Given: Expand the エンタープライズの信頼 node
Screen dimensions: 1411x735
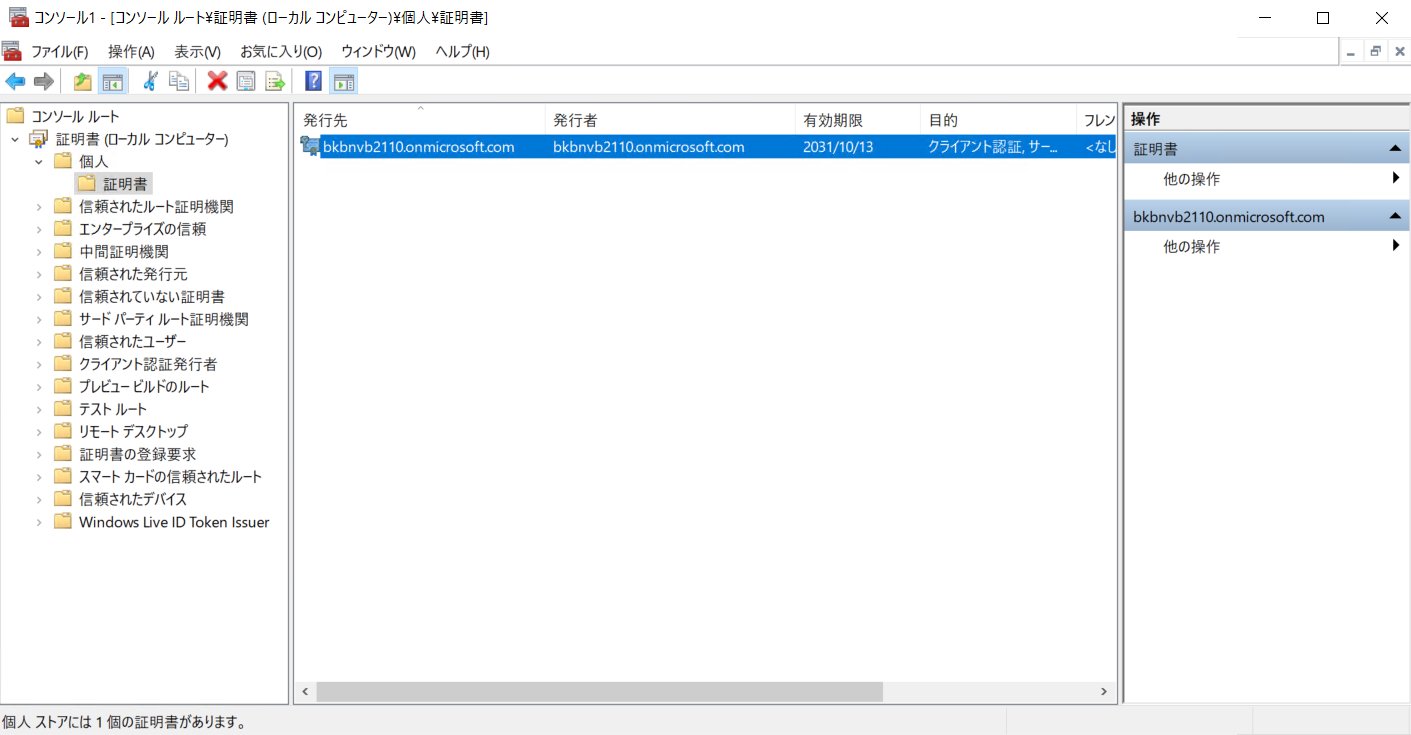Looking at the screenshot, I should click(x=39, y=229).
